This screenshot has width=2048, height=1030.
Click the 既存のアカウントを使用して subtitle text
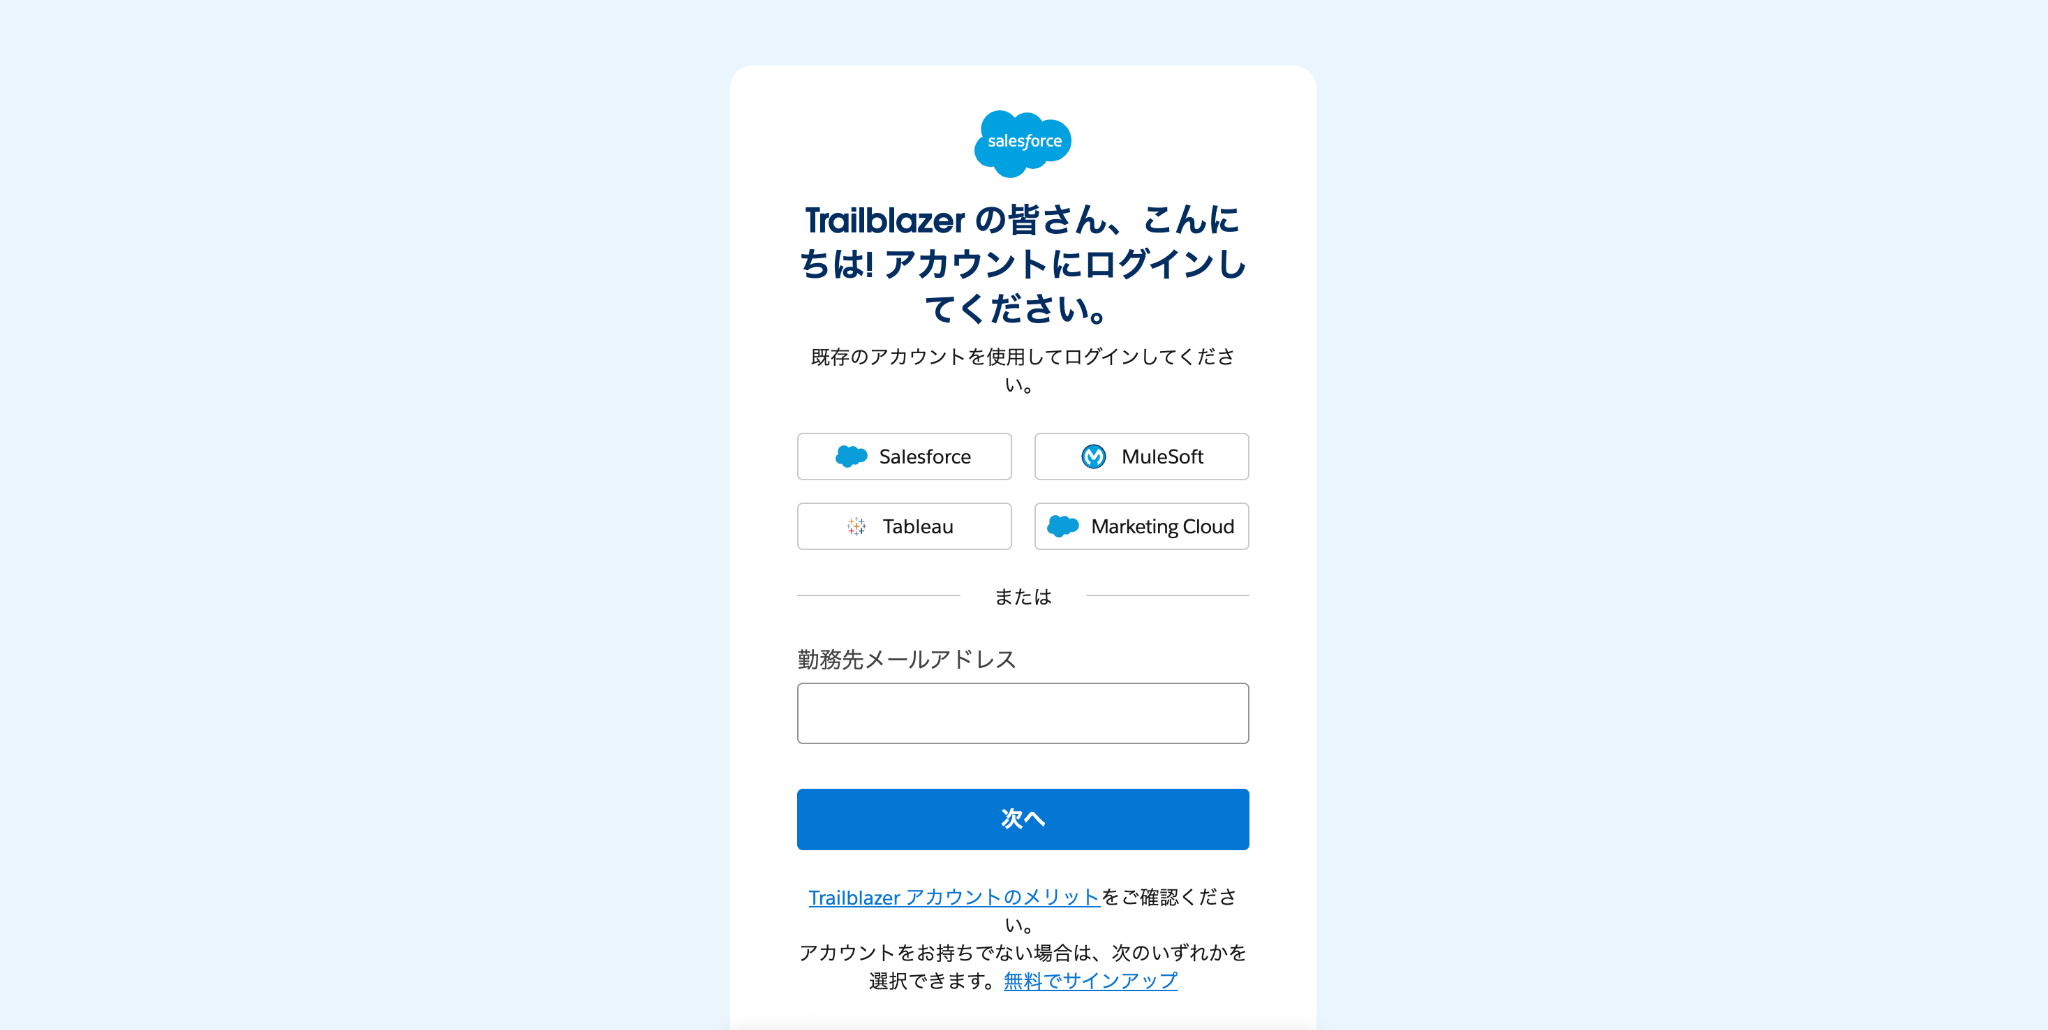click(1023, 370)
